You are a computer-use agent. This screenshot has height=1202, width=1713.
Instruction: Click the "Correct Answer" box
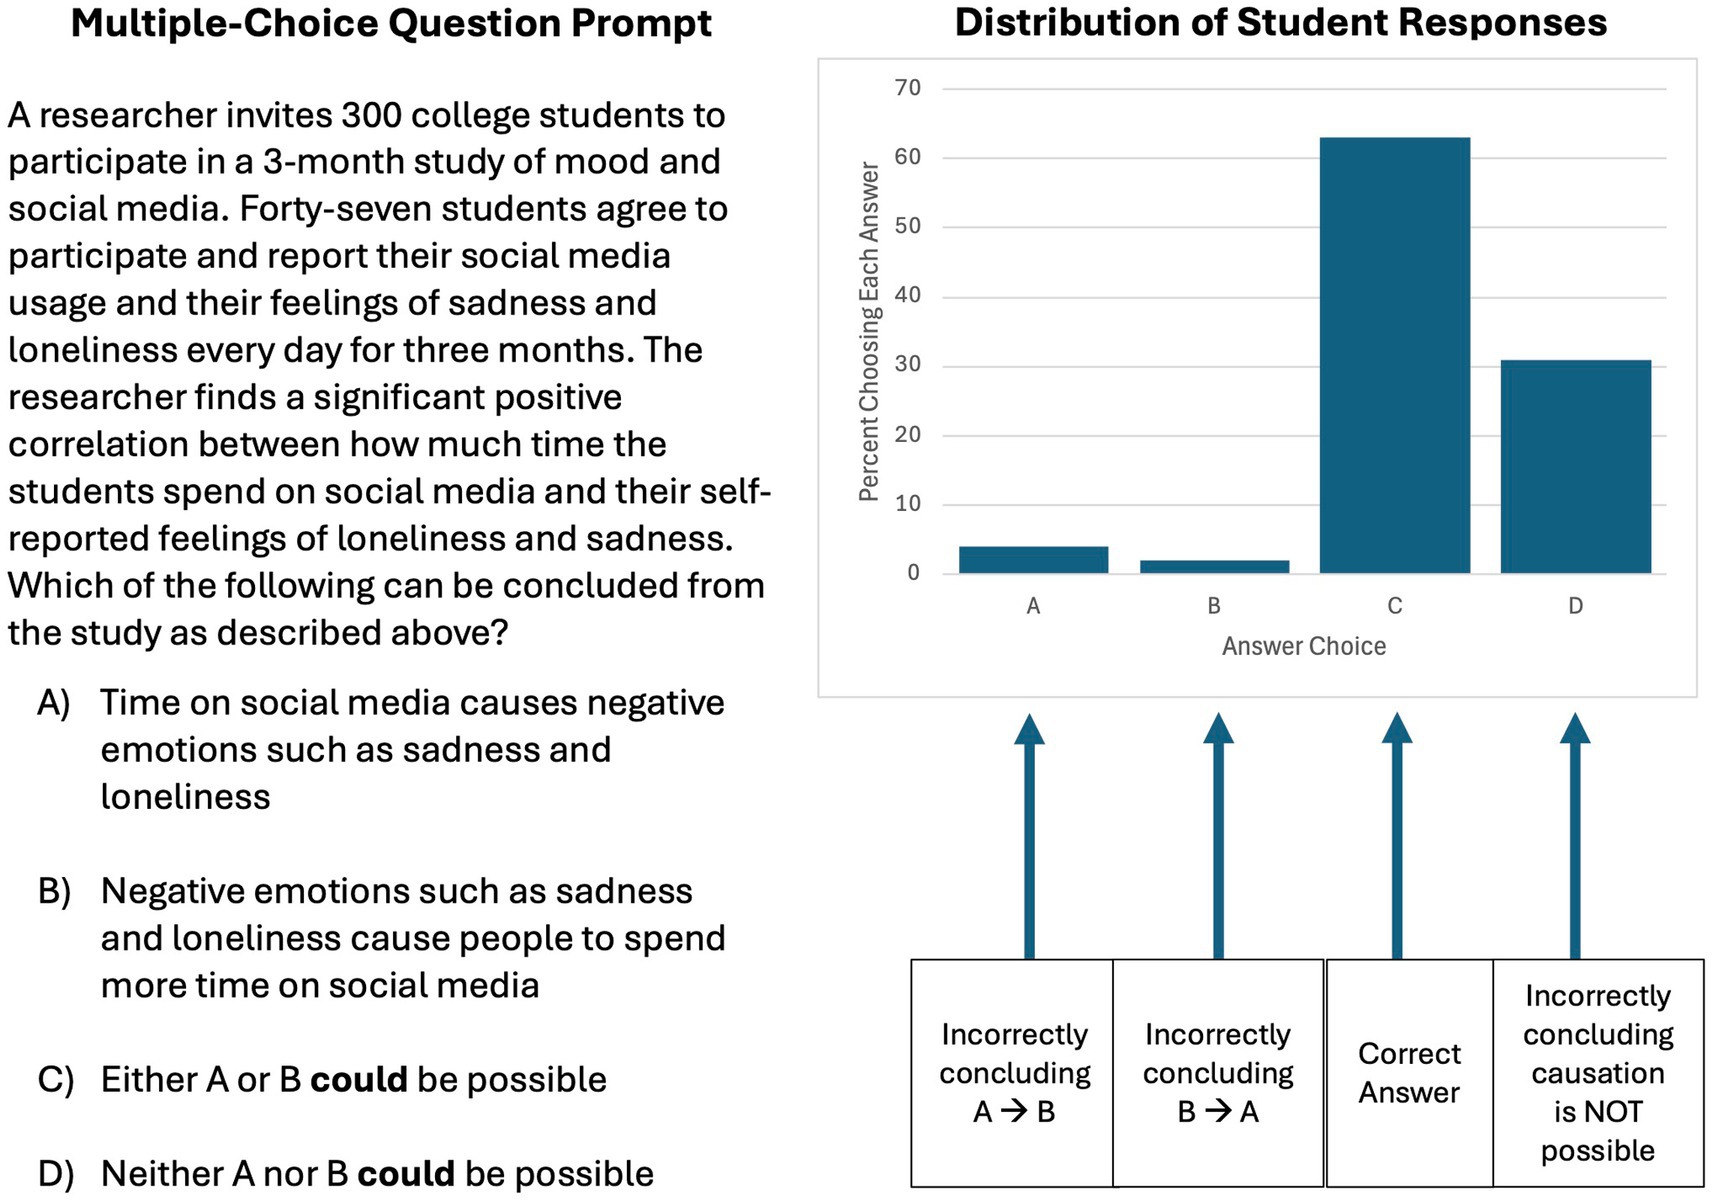pos(1409,1073)
